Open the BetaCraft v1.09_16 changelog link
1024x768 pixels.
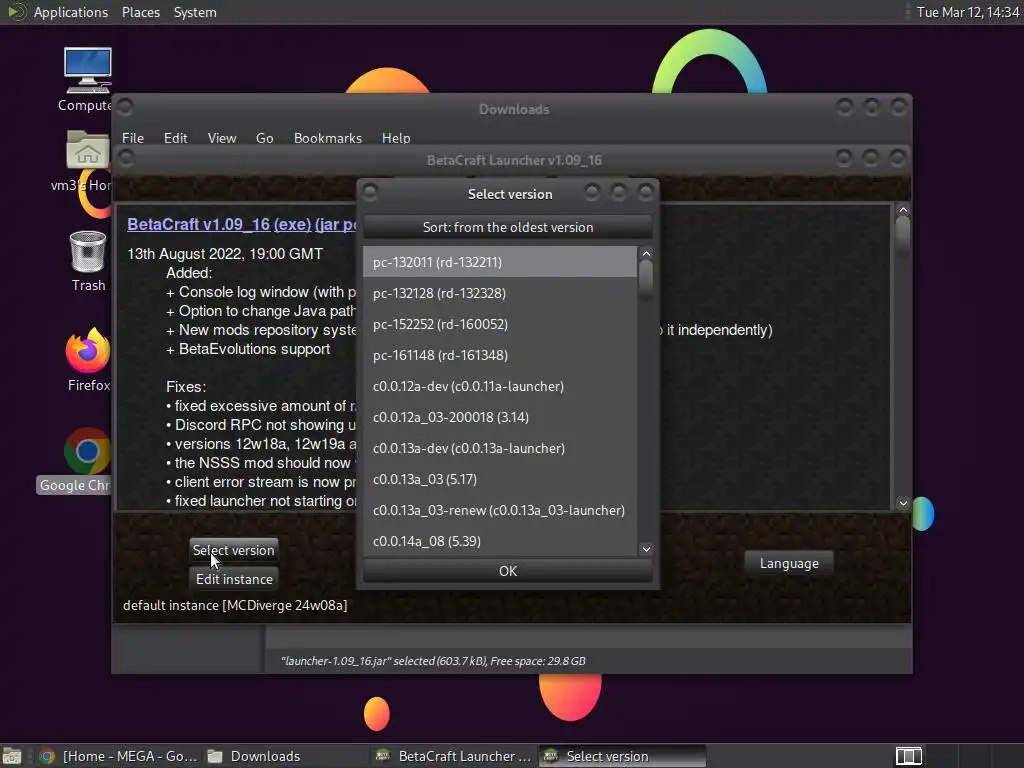(x=199, y=224)
